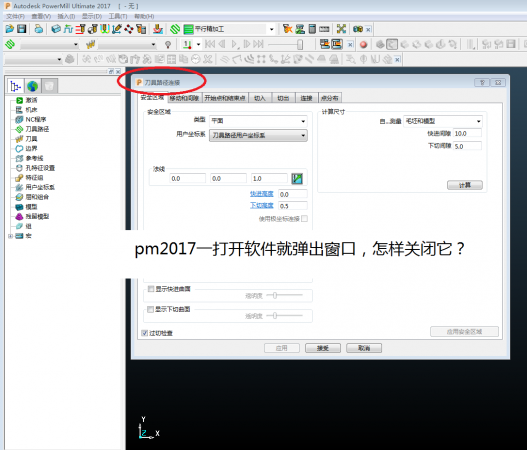Switch to the 切入 tab
The width and height of the screenshot is (527, 450).
click(x=259, y=98)
